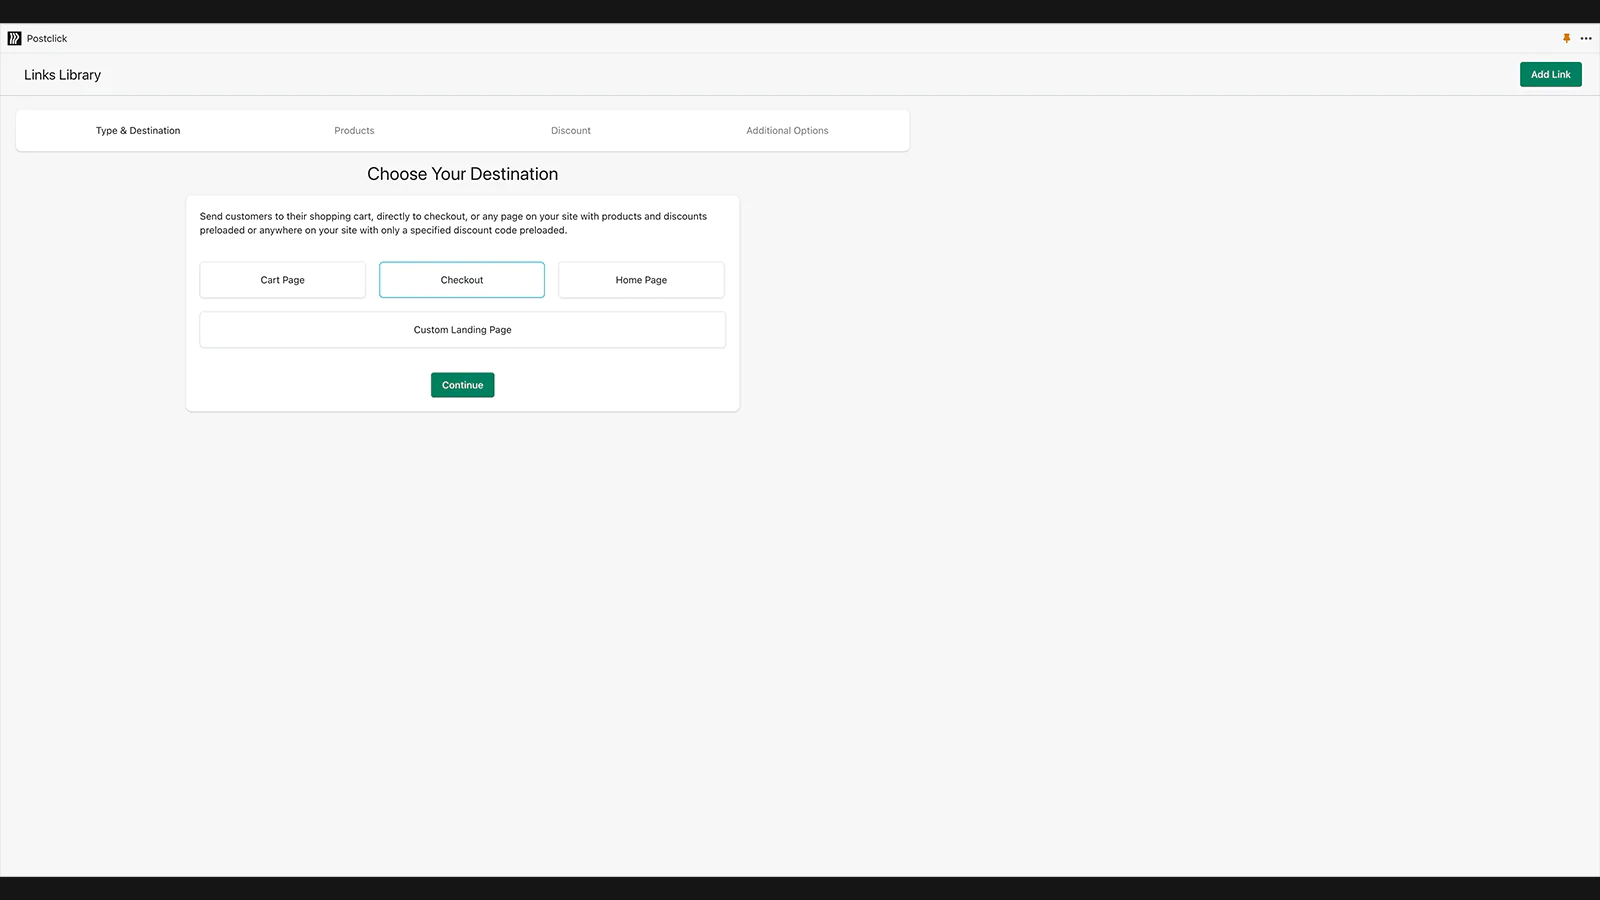Click the Links Library page title

pyautogui.click(x=63, y=75)
